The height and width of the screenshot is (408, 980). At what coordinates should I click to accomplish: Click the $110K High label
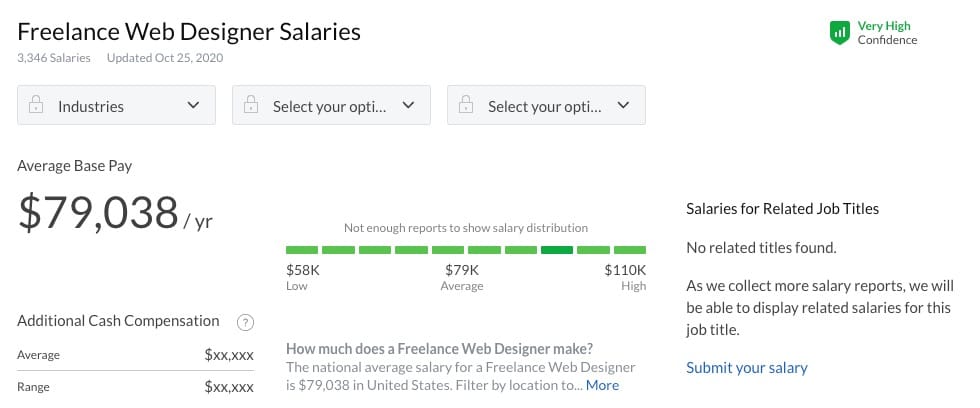(625, 270)
